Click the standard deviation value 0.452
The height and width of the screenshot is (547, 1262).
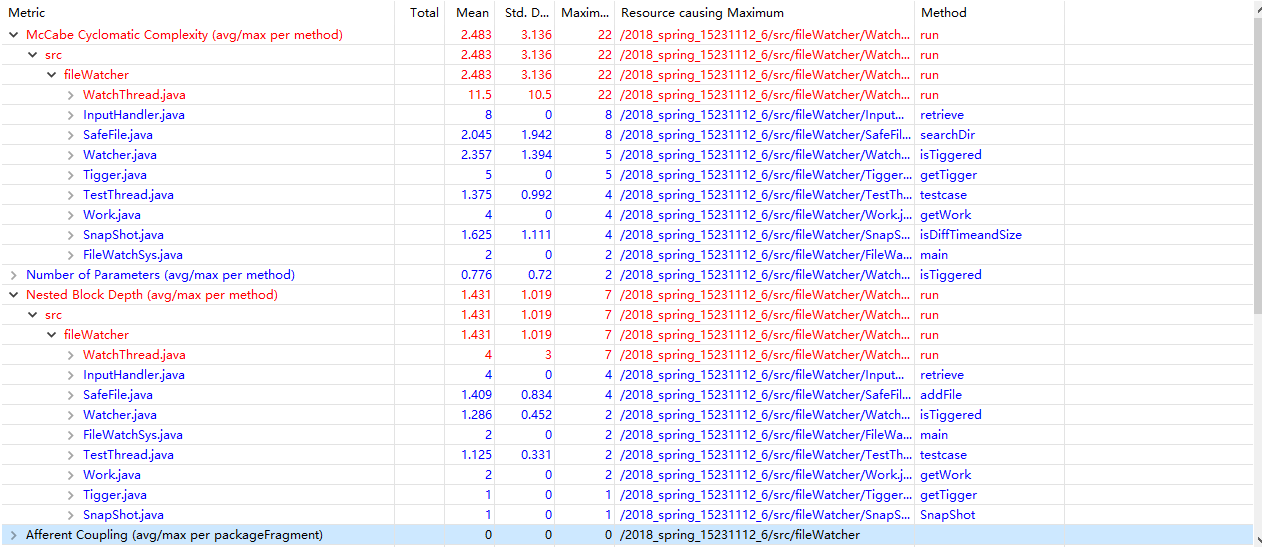[536, 415]
